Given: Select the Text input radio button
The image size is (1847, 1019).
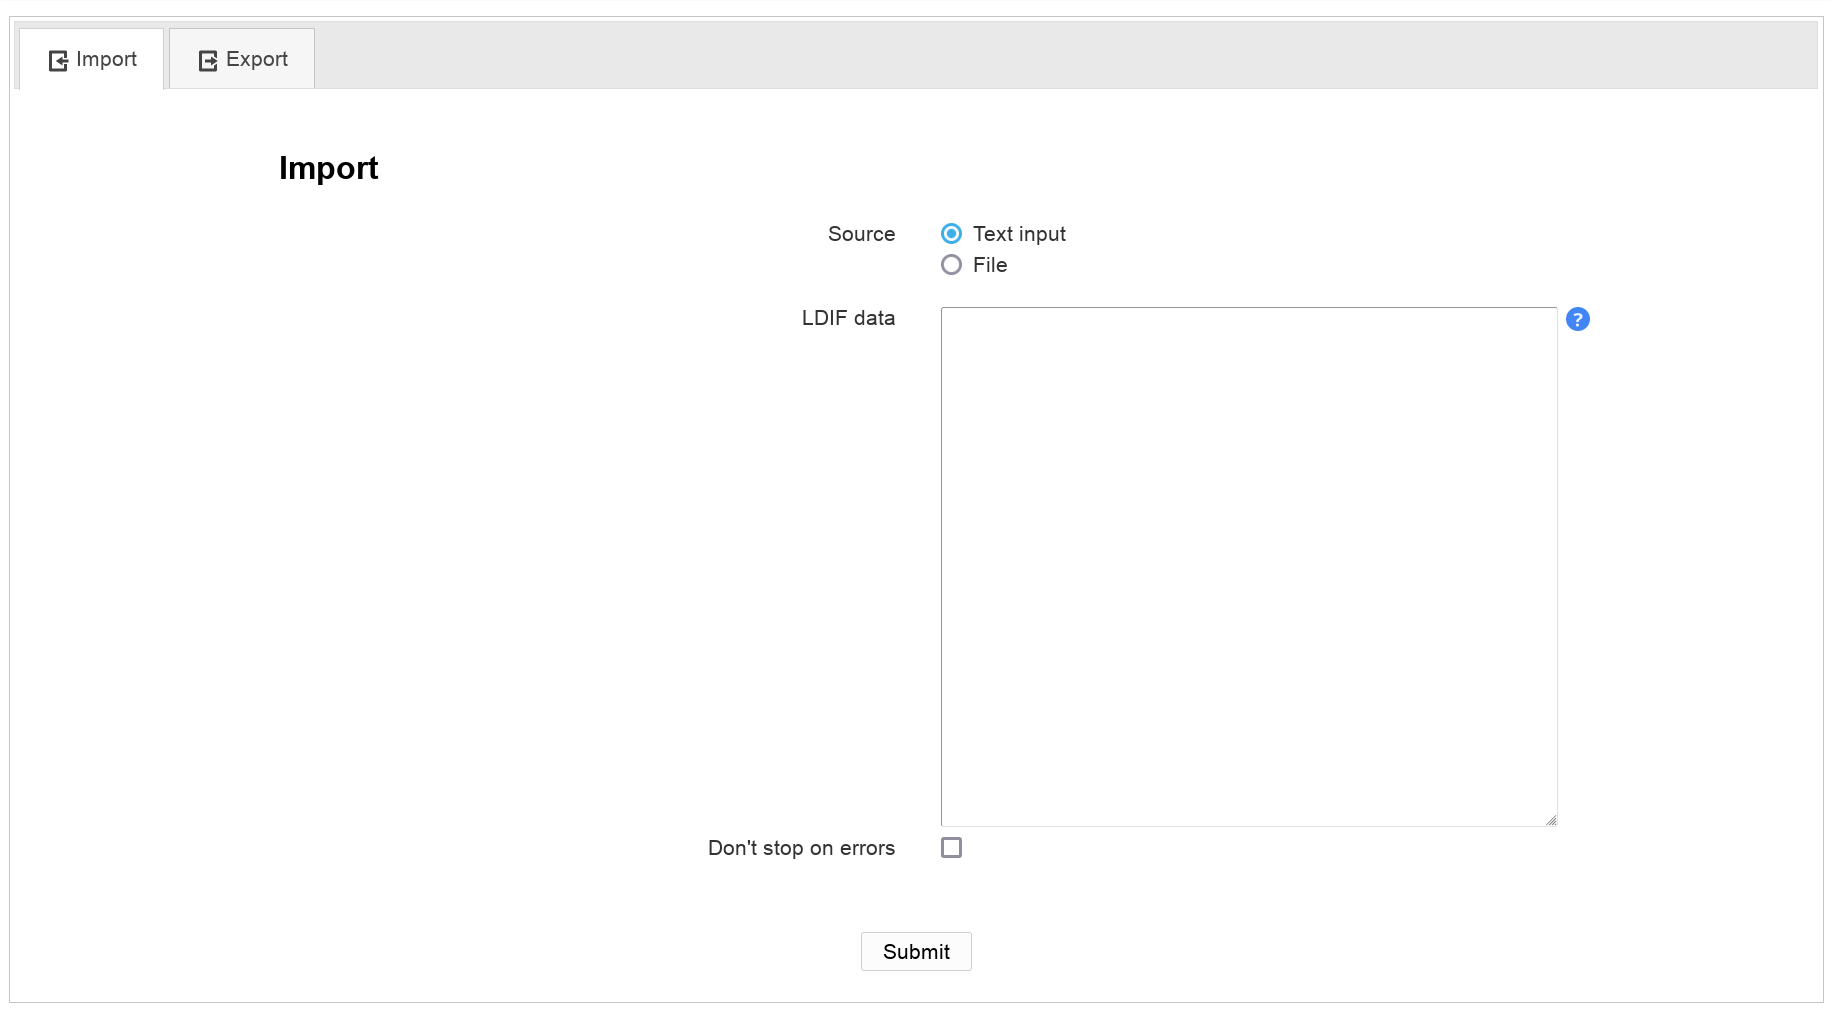Looking at the screenshot, I should (951, 234).
